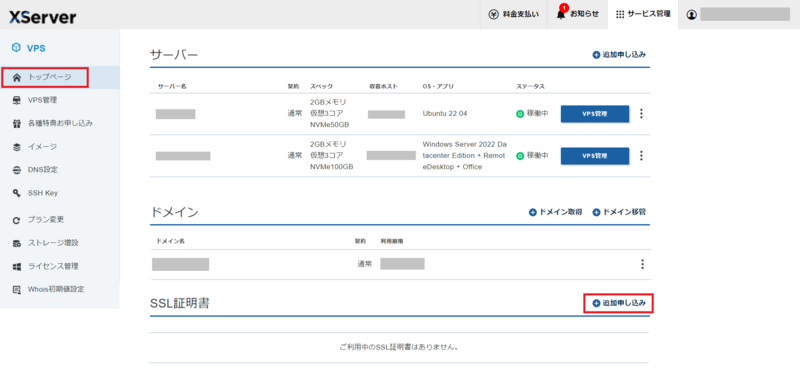Image resolution: width=800 pixels, height=380 pixels.
Task: Open three-dot menu in the domain row
Action: [x=642, y=264]
